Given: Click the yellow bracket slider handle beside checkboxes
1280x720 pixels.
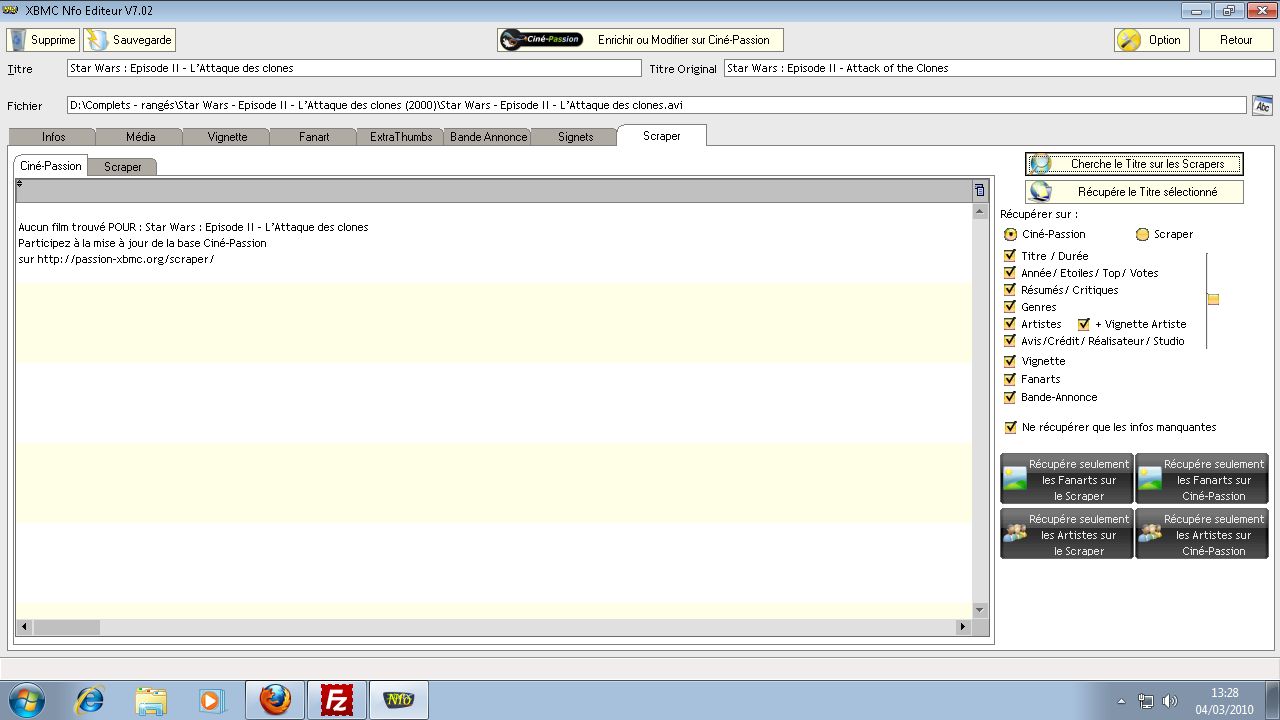Looking at the screenshot, I should 1213,299.
